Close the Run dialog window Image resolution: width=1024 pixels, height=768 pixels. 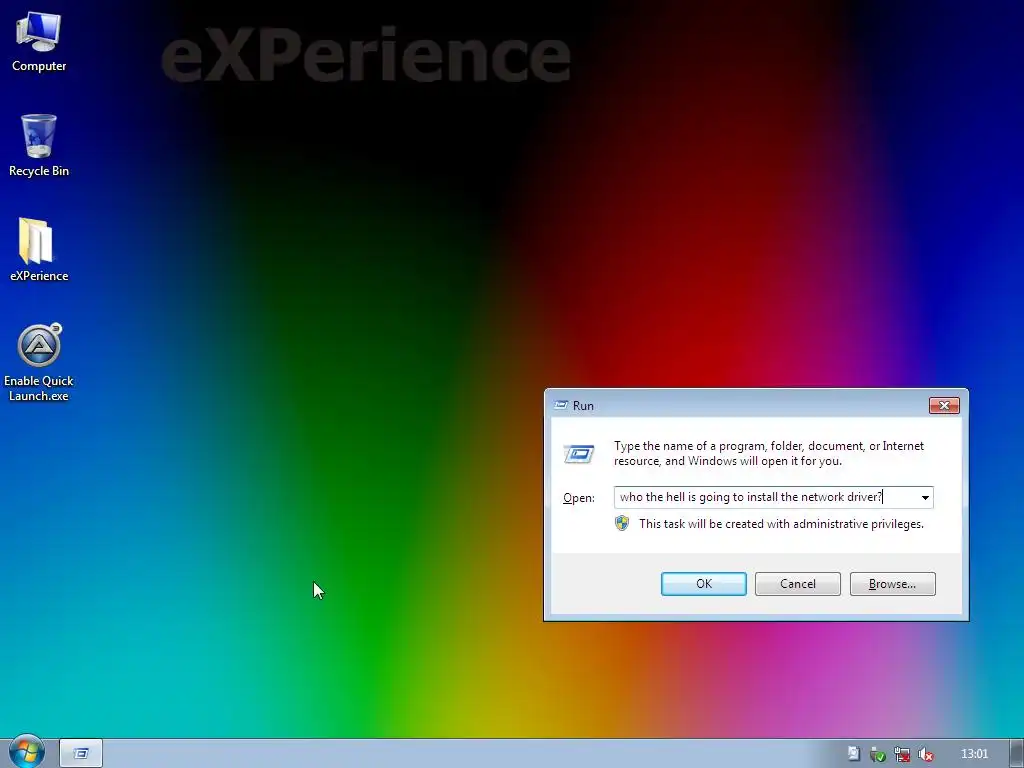coord(944,406)
